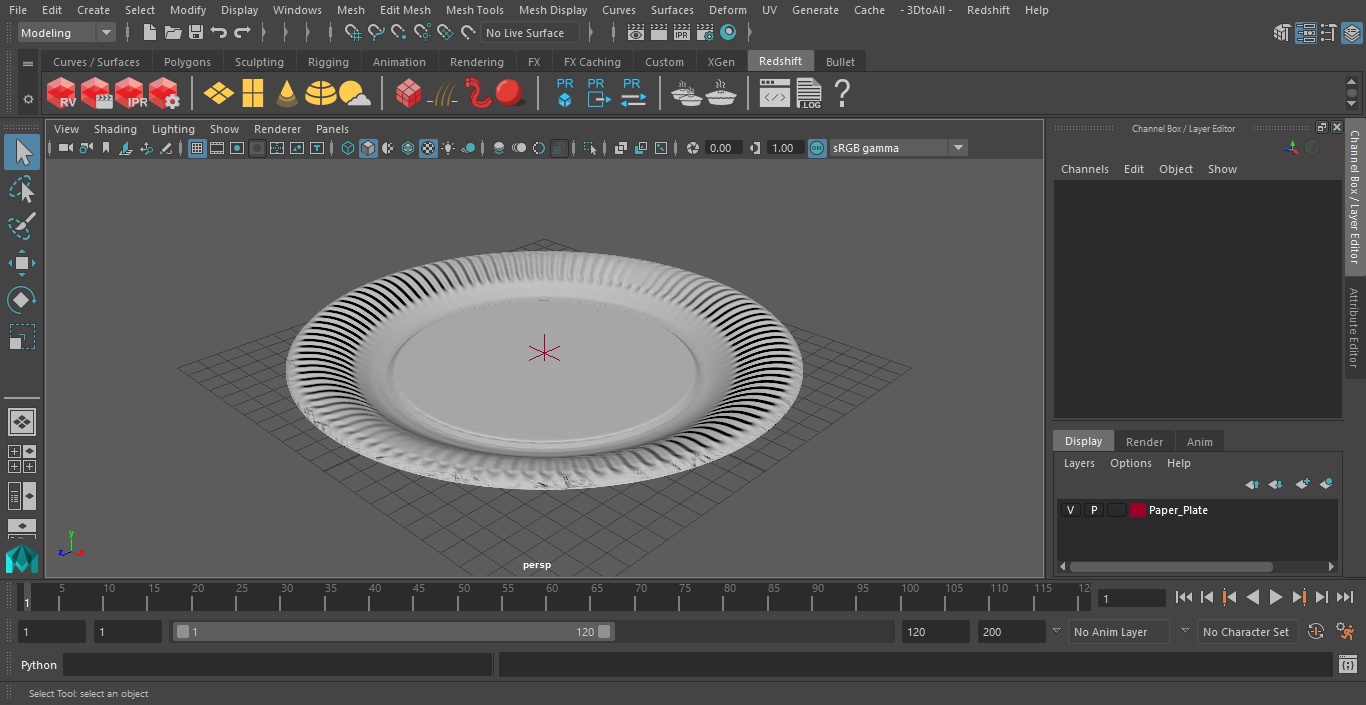
Task: Toggle isolate select in viewport toolbar
Action: (590, 148)
